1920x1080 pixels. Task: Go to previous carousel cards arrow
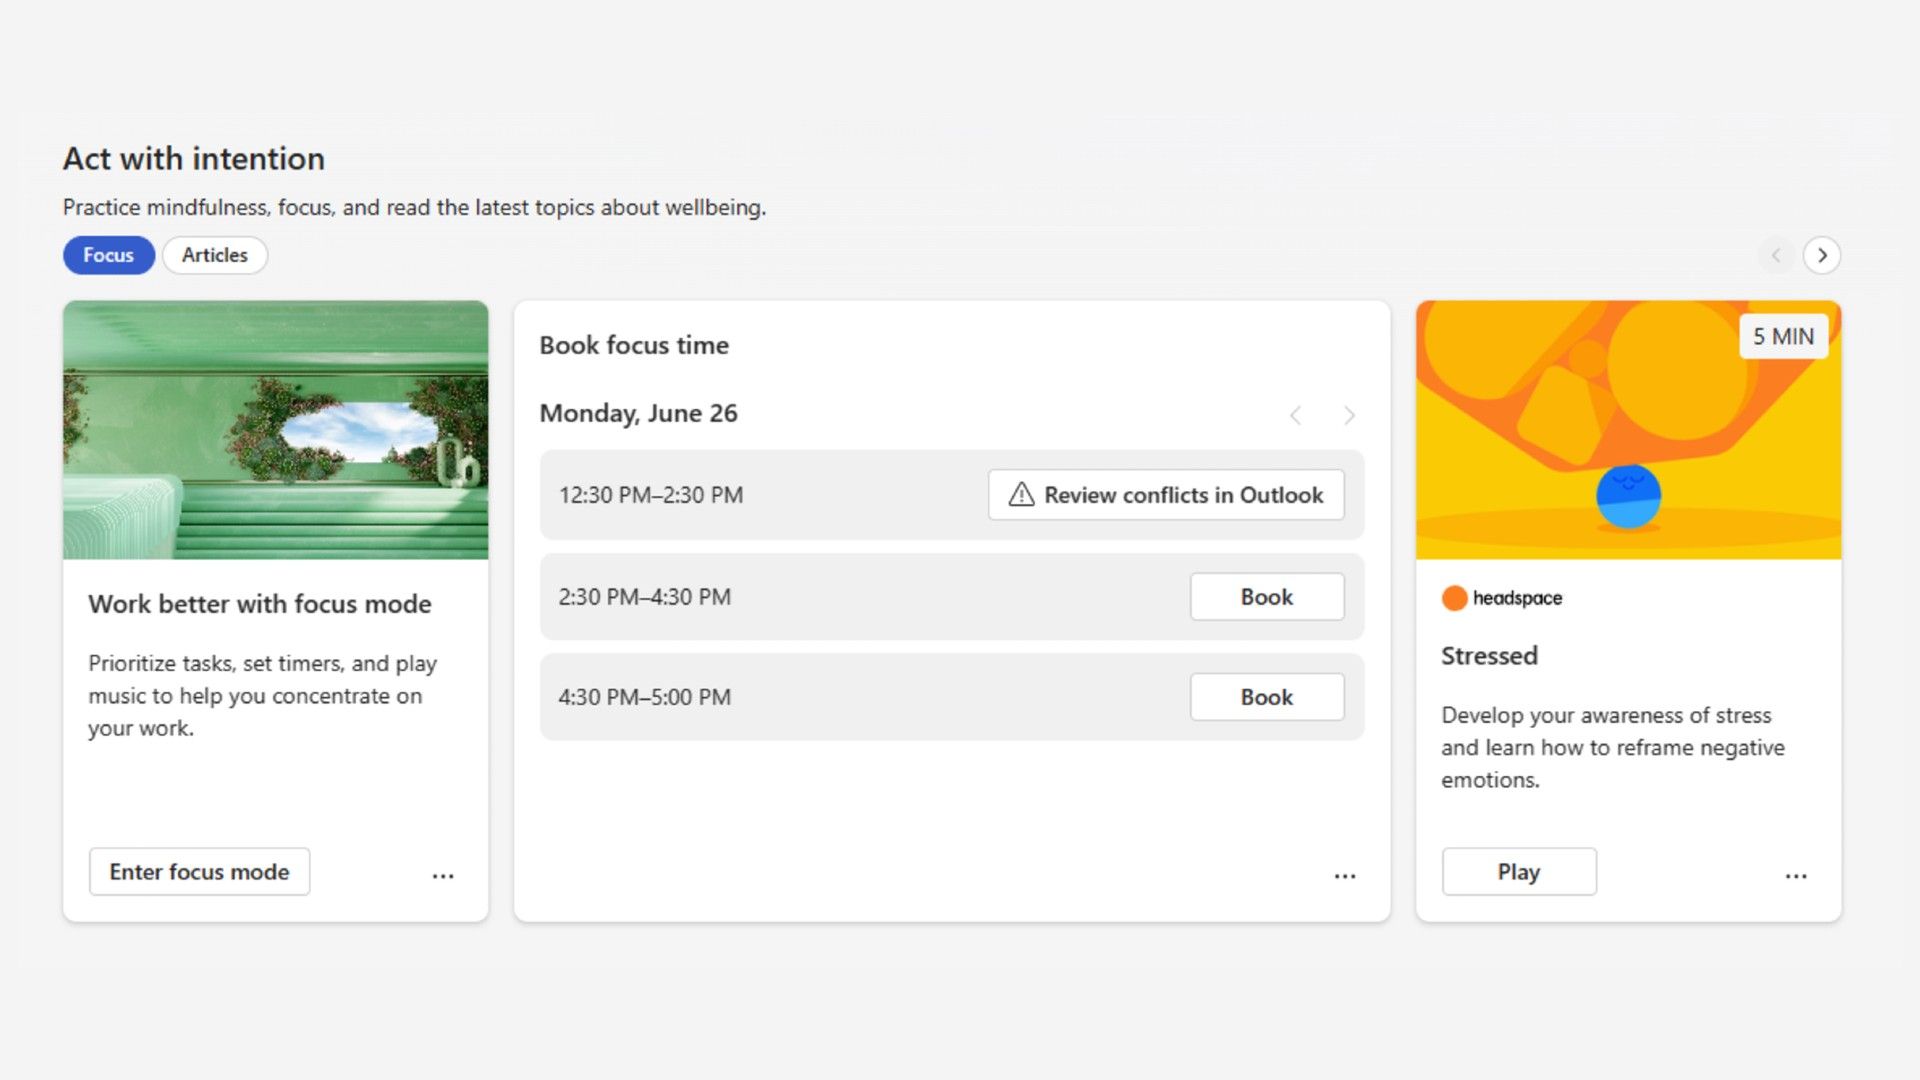1776,255
